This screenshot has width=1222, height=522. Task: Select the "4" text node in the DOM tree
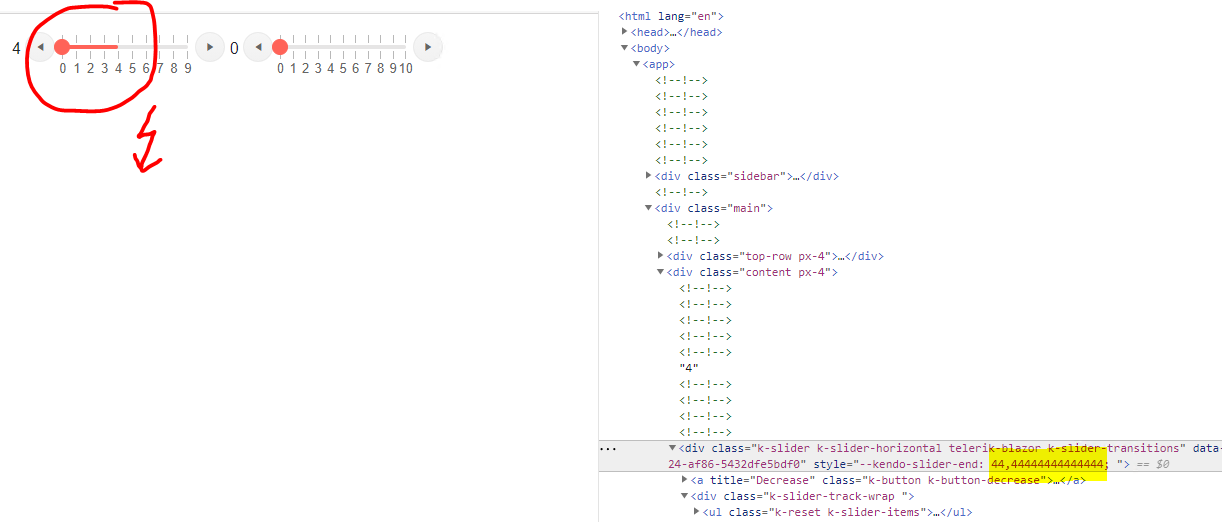tap(689, 368)
